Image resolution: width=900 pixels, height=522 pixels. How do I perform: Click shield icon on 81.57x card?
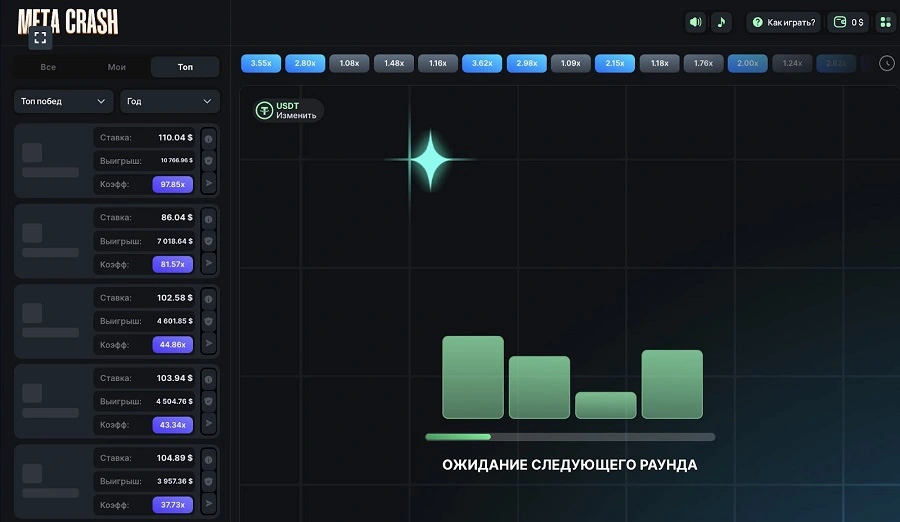point(208,241)
